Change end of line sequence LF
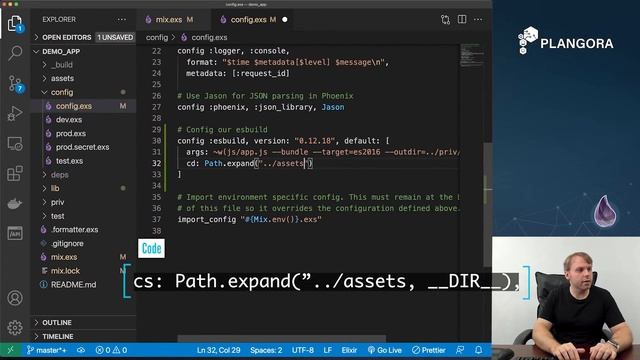Screen dimensions: 640x360 (327, 350)
